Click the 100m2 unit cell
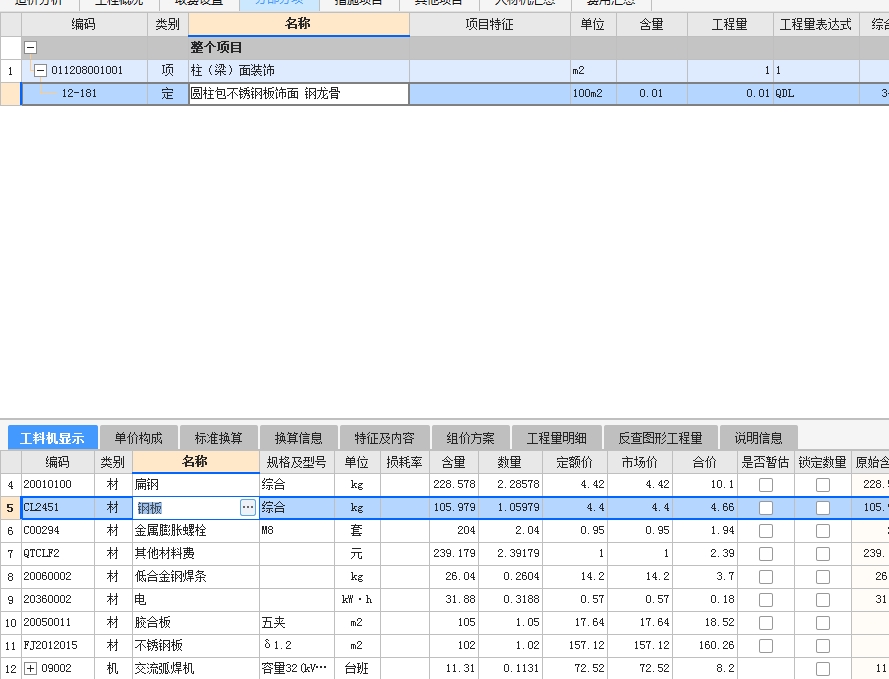Viewport: 889px width, 679px height. tap(593, 94)
